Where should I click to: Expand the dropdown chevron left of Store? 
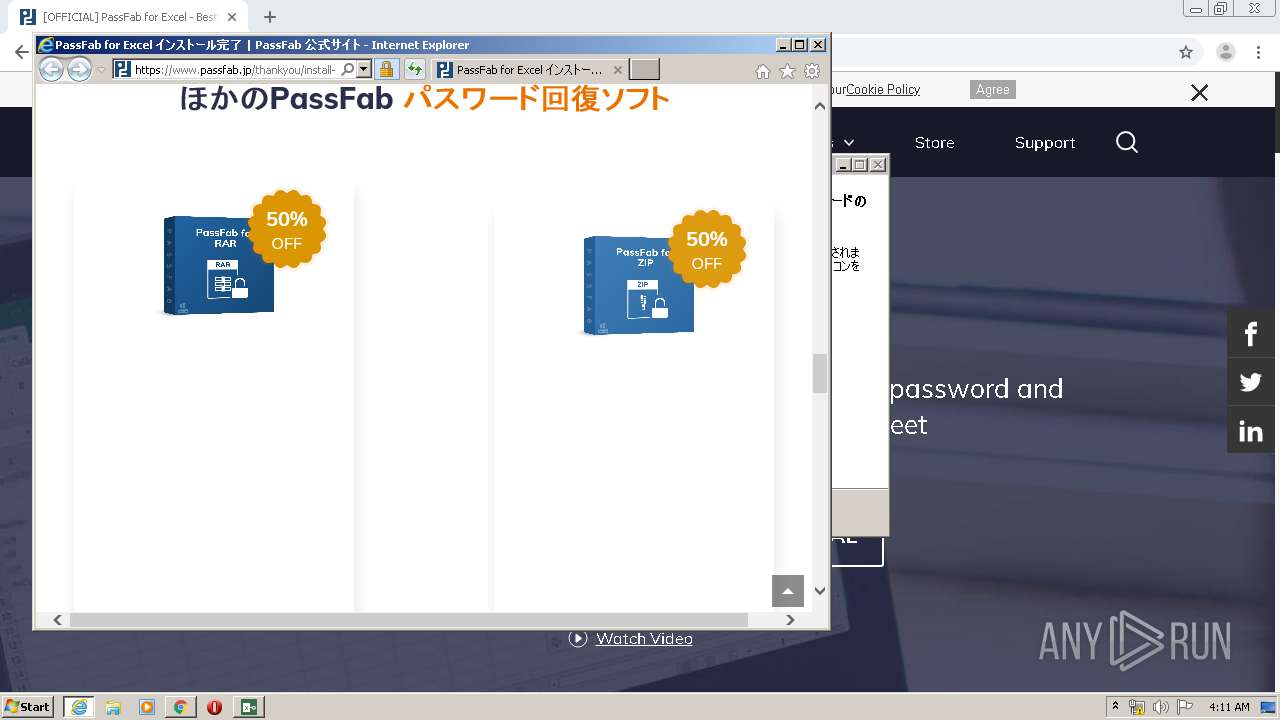pyautogui.click(x=849, y=143)
